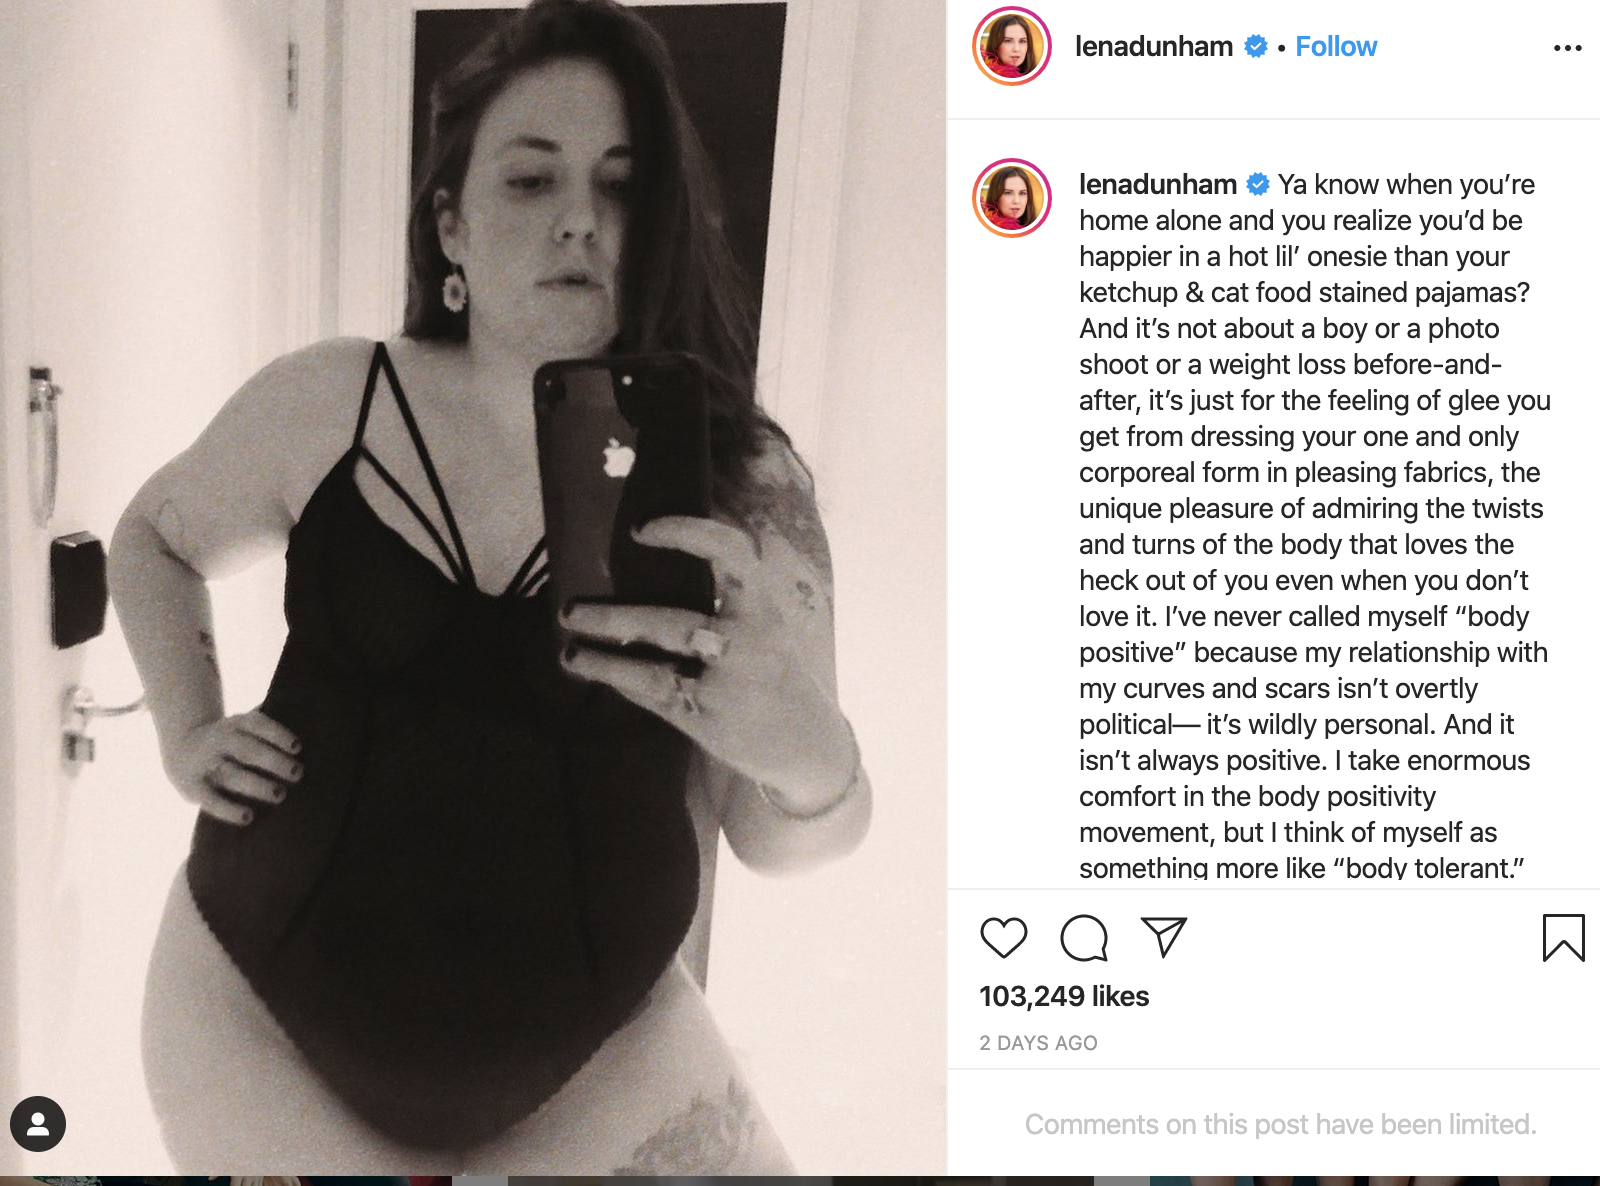Viewport: 1600px width, 1186px height.
Task: Click the 'Comments on this post have been limited' notice
Action: 1280,1124
